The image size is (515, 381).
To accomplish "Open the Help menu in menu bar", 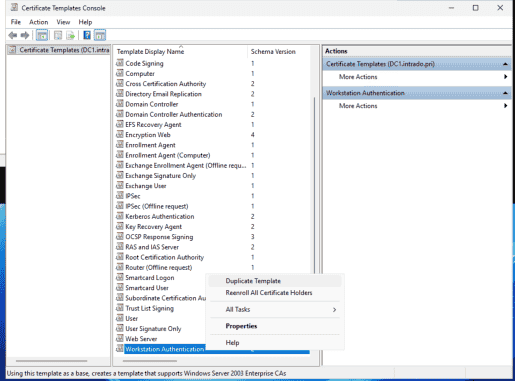I will pyautogui.click(x=85, y=22).
